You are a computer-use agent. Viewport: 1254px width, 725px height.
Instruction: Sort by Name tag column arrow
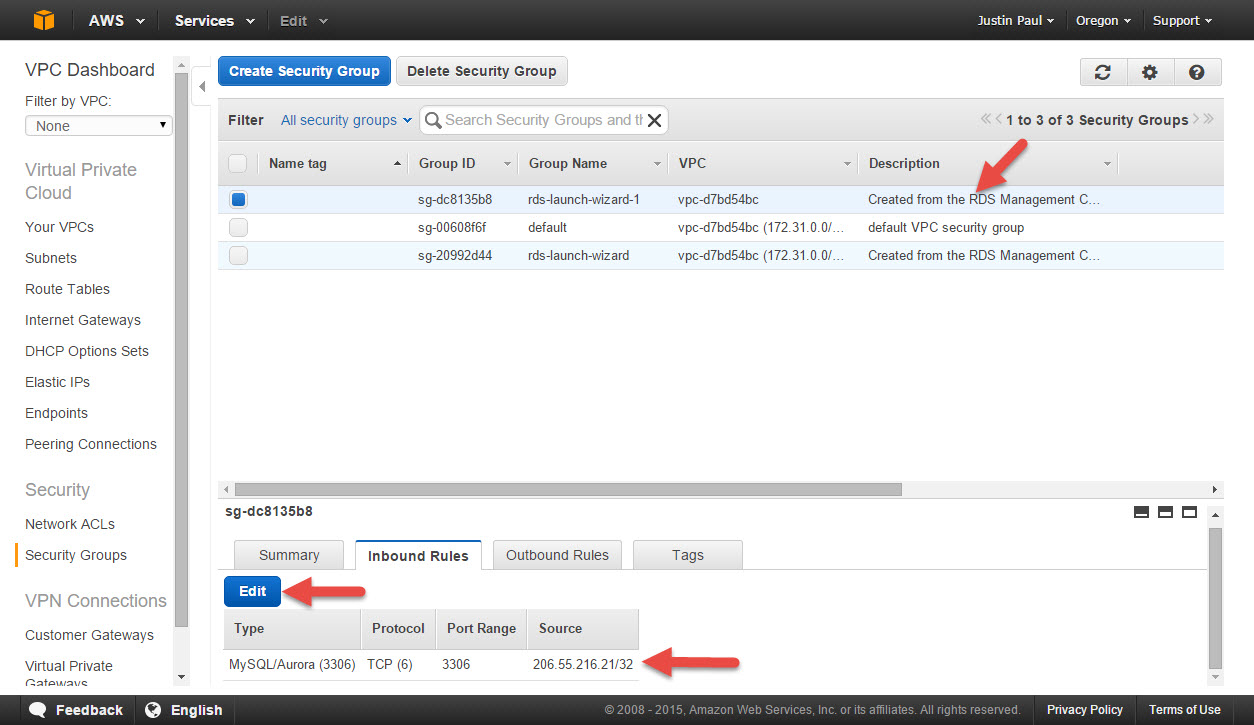coord(398,164)
